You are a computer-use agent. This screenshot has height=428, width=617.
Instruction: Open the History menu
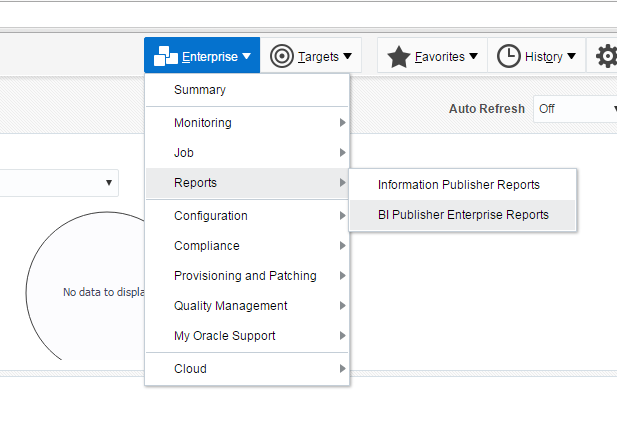point(536,55)
